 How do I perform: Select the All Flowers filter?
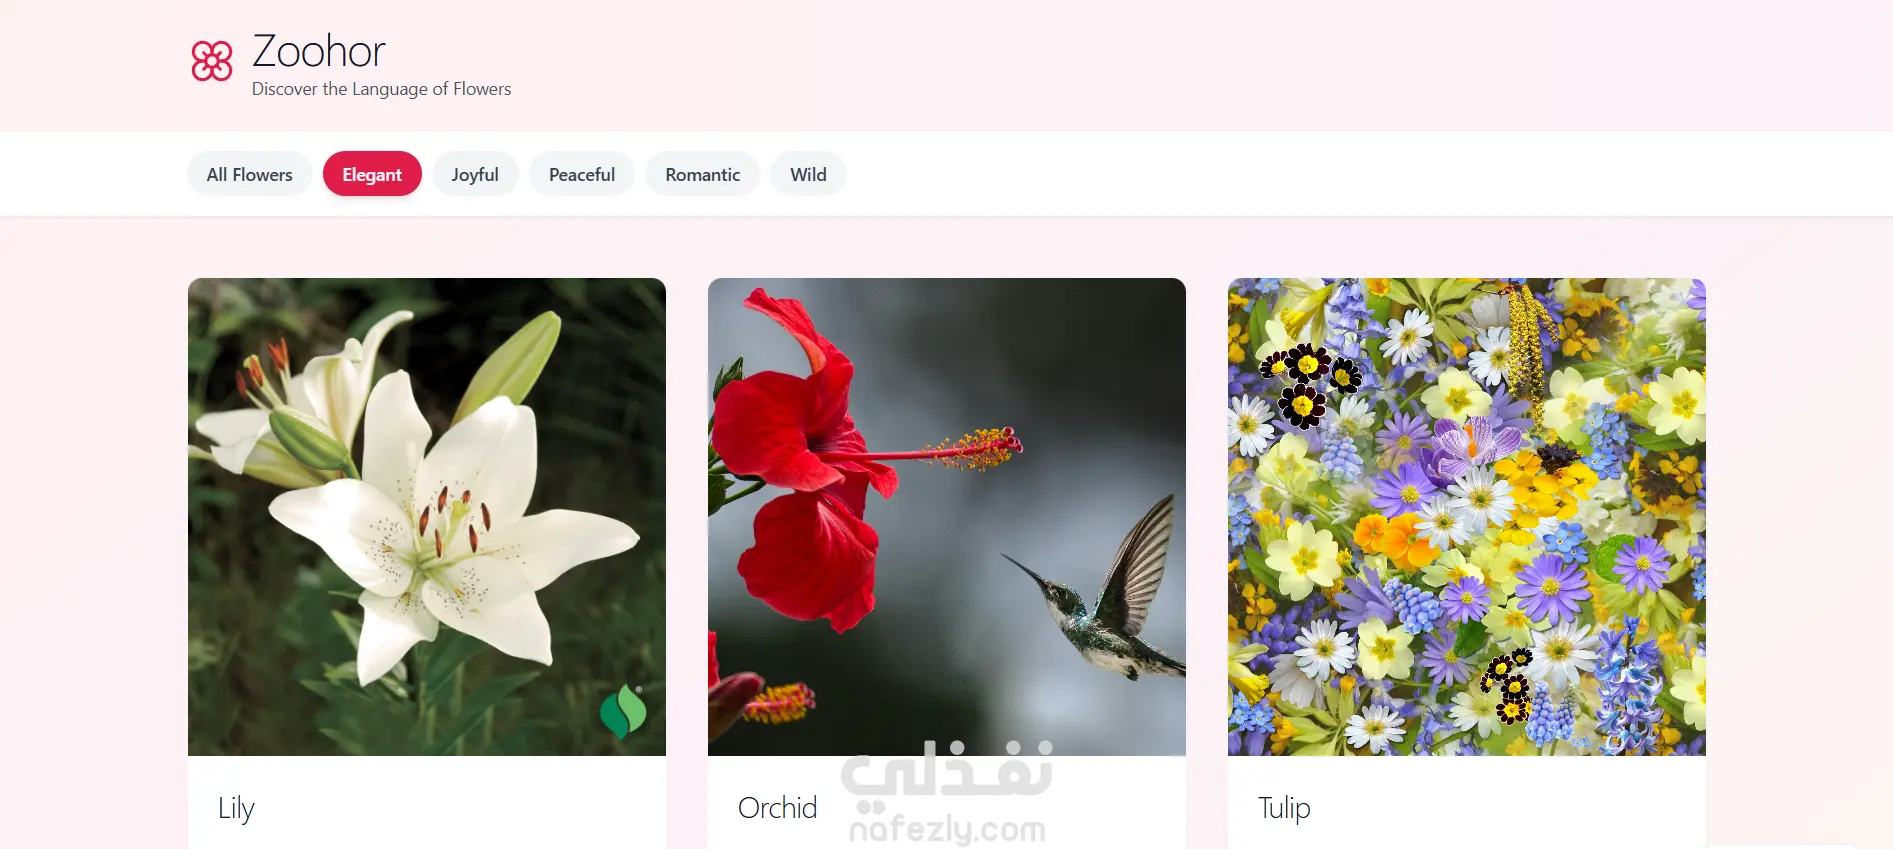point(250,174)
